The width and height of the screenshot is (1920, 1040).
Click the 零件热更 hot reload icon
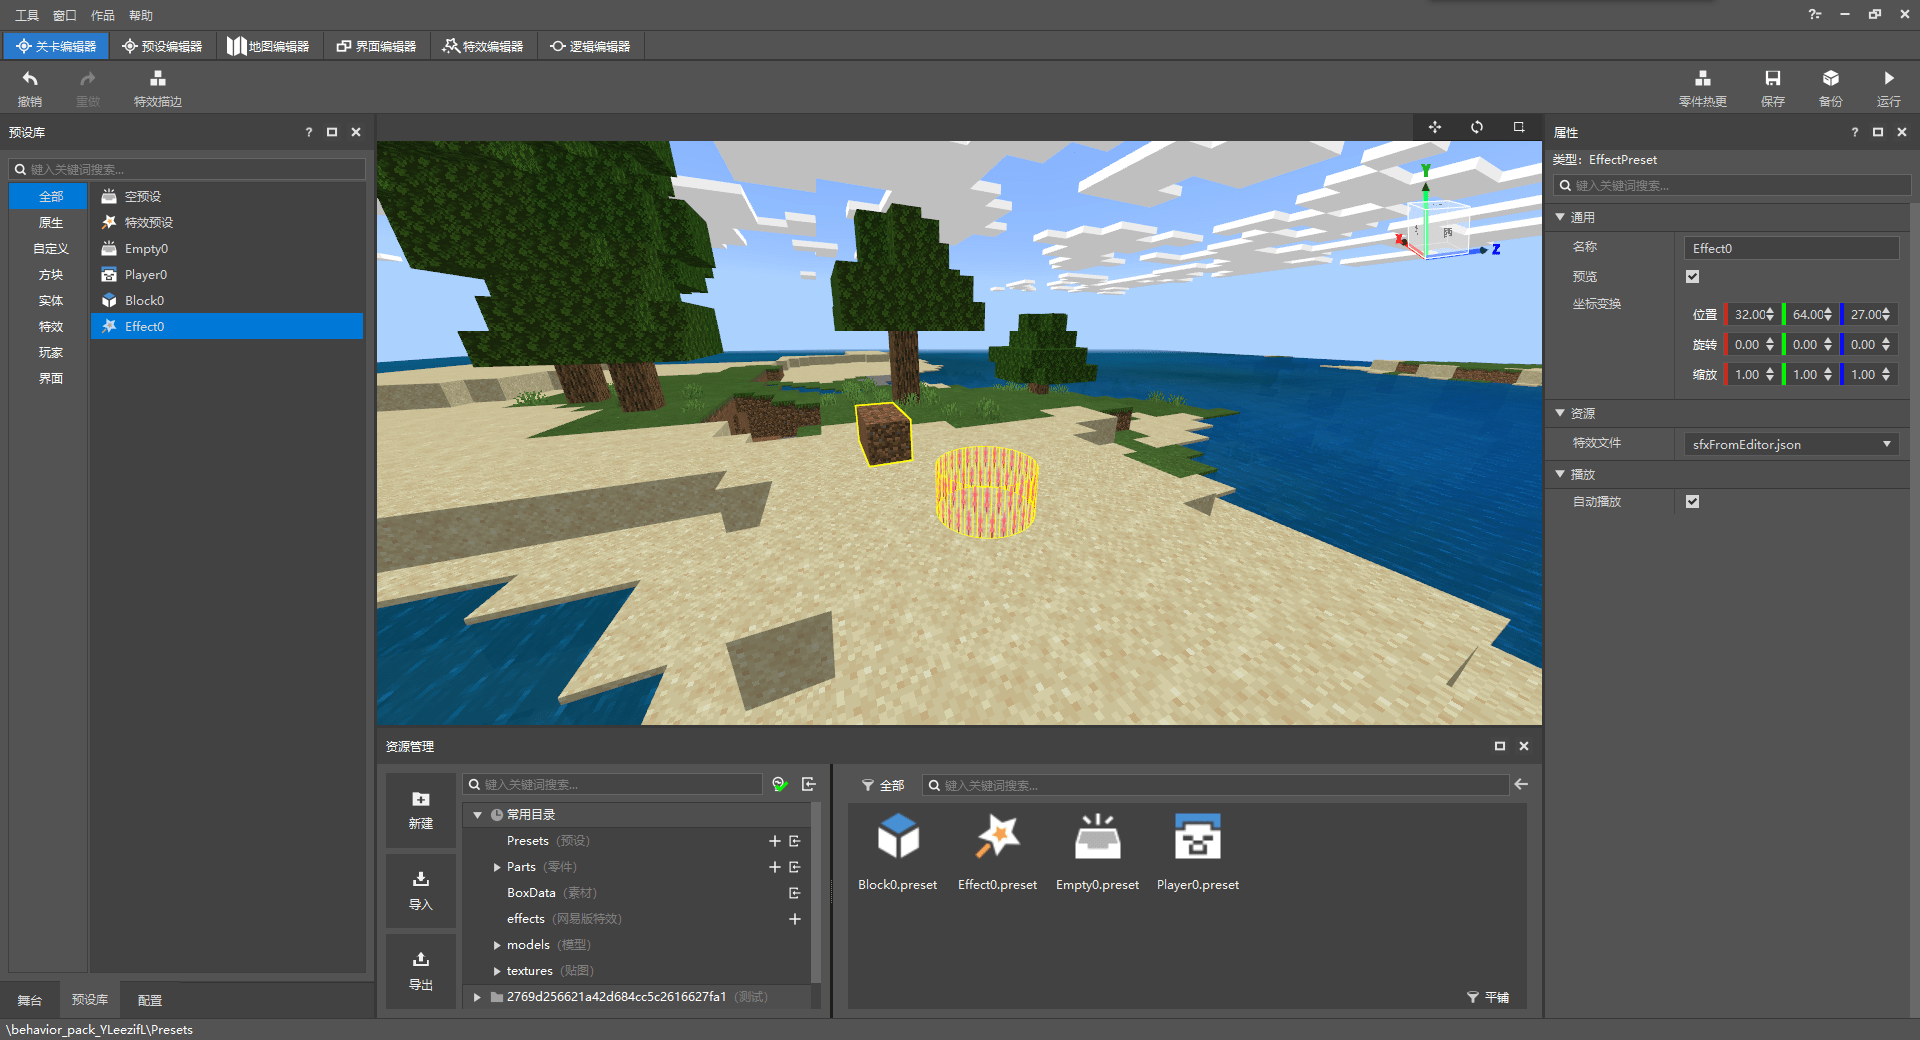(1702, 80)
